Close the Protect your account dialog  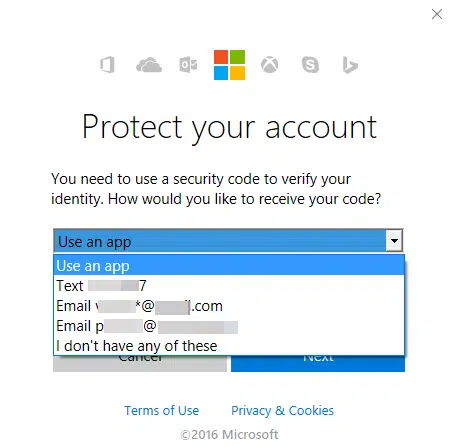point(437,14)
